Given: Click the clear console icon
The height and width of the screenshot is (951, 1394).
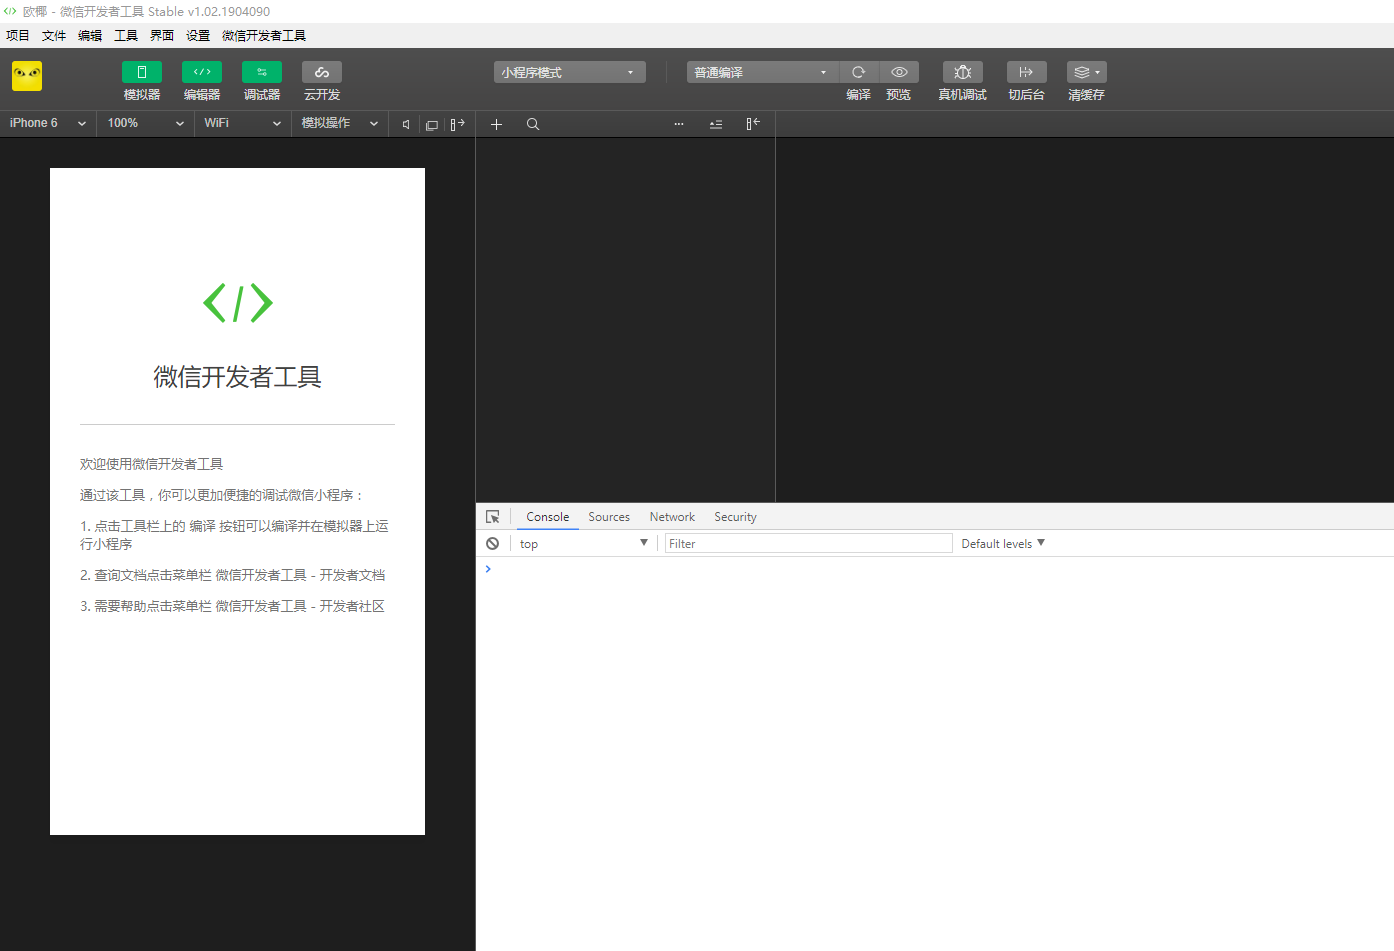Looking at the screenshot, I should [493, 543].
